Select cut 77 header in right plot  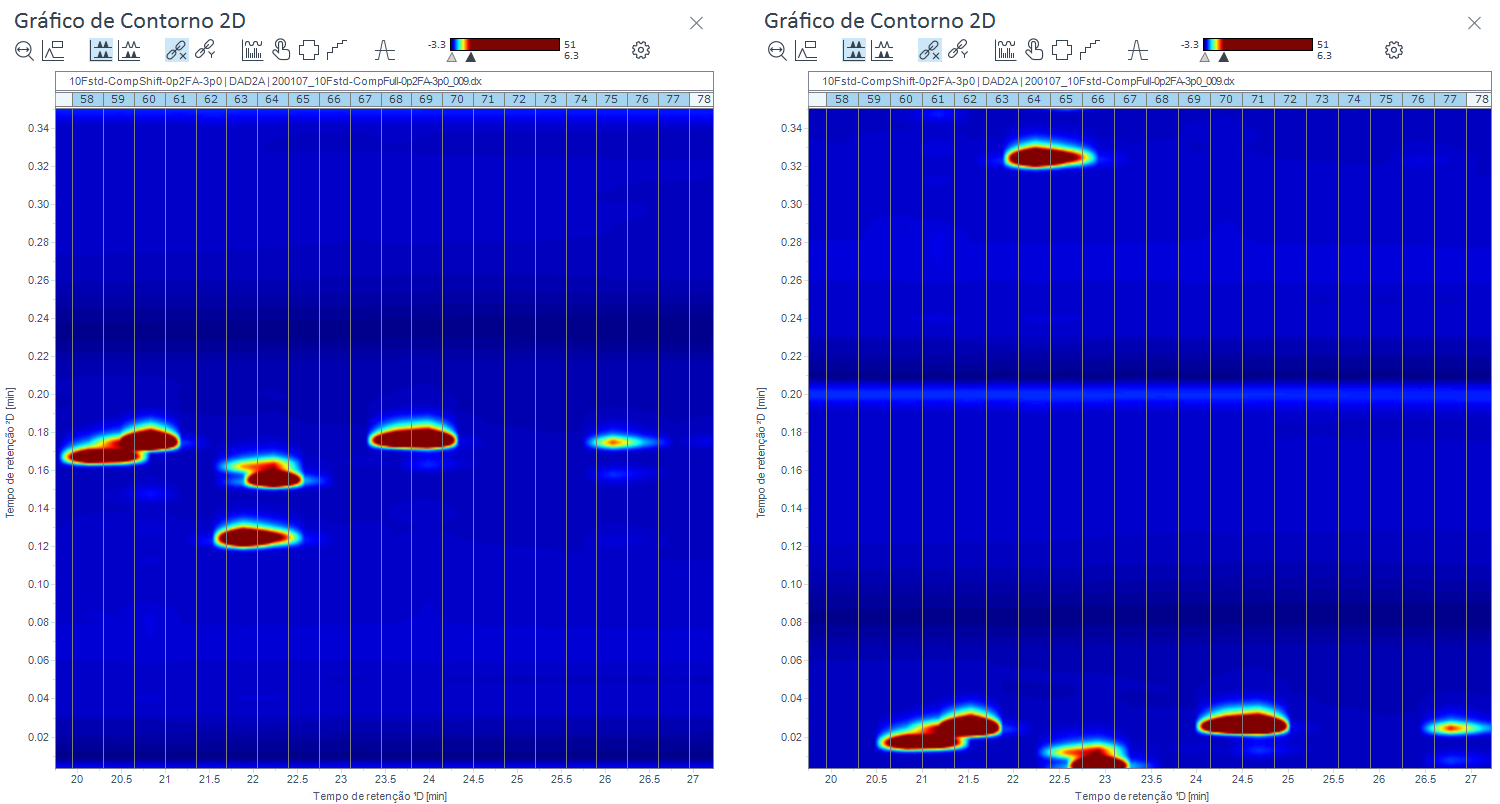point(1450,99)
